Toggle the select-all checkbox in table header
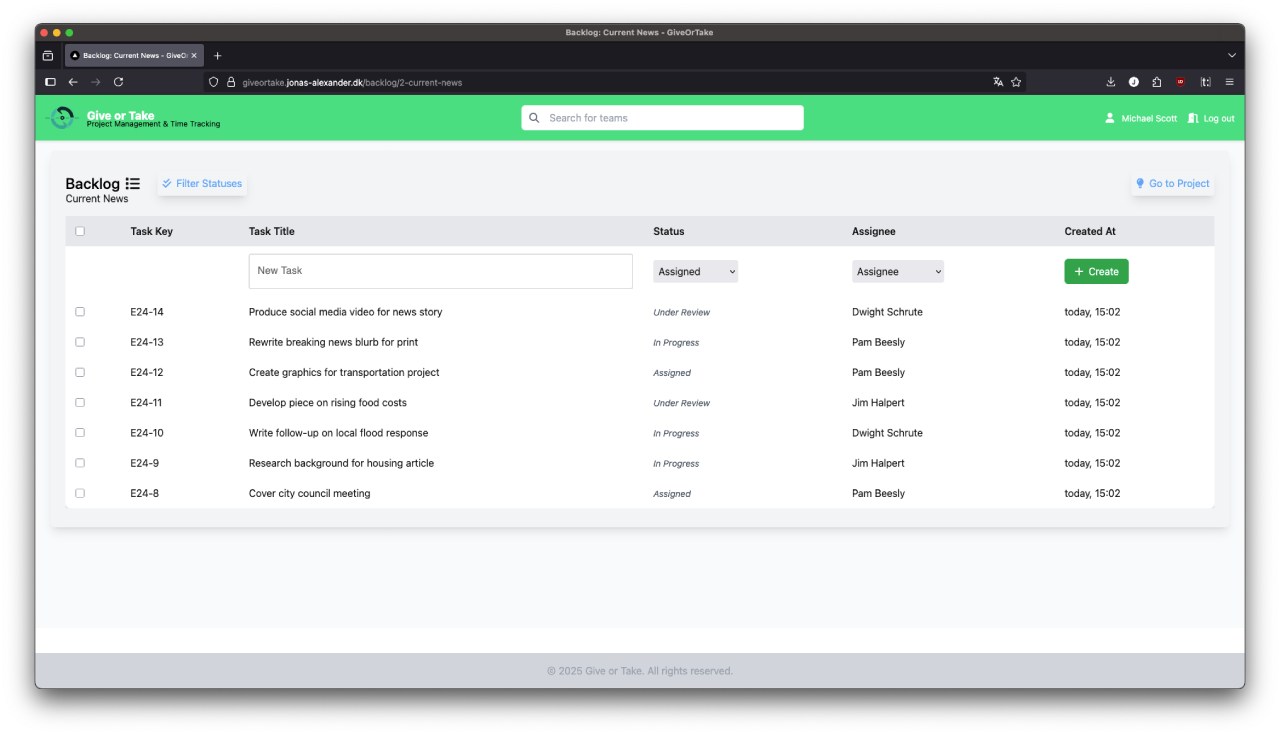1280x735 pixels. (80, 231)
